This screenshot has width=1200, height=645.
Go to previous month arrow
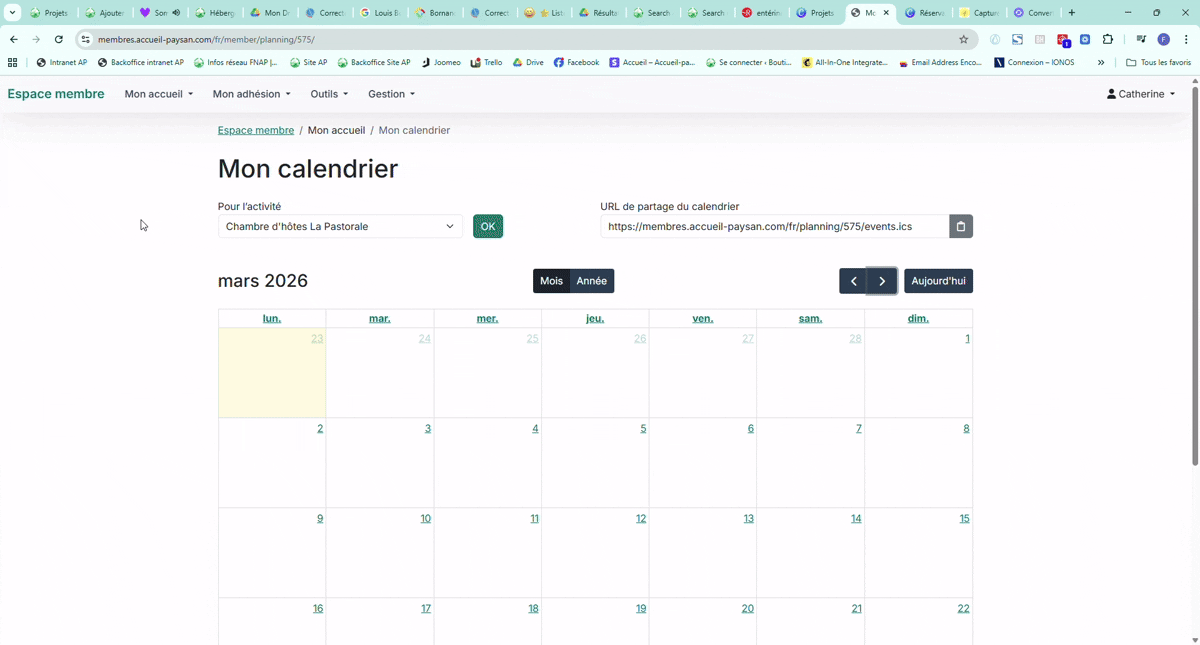(x=853, y=281)
